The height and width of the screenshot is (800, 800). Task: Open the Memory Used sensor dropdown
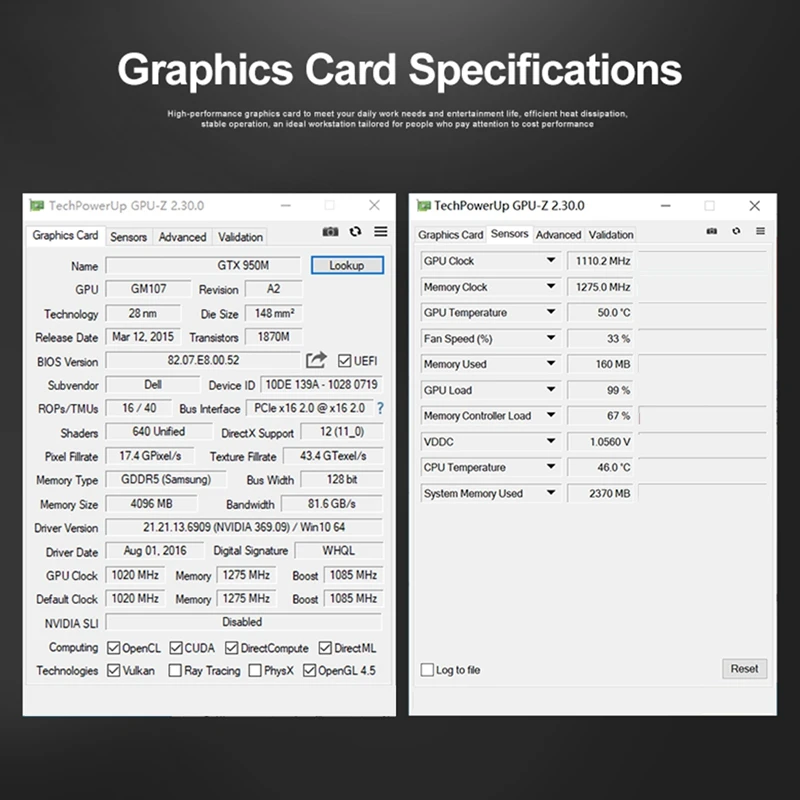[551, 363]
